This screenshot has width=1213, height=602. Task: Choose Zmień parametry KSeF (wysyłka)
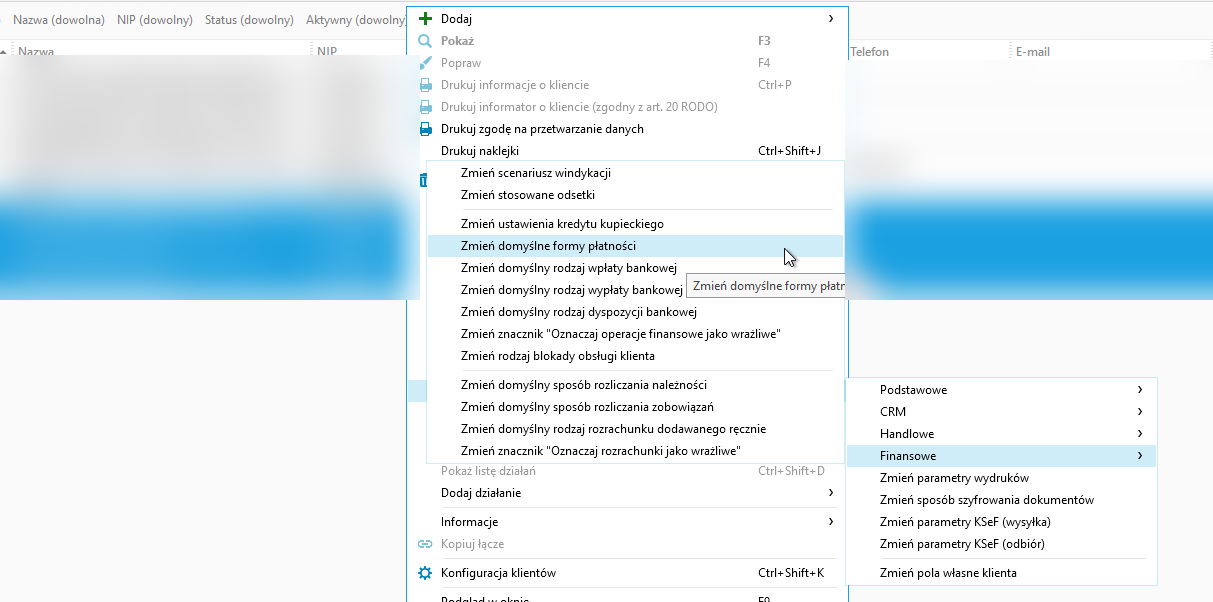(x=1001, y=522)
